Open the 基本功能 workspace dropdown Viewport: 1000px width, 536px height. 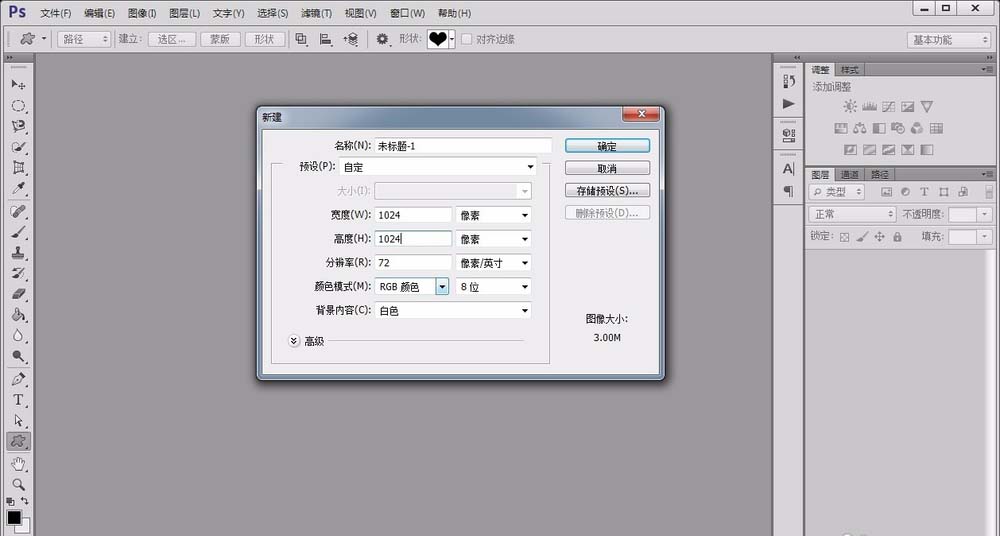(x=949, y=40)
